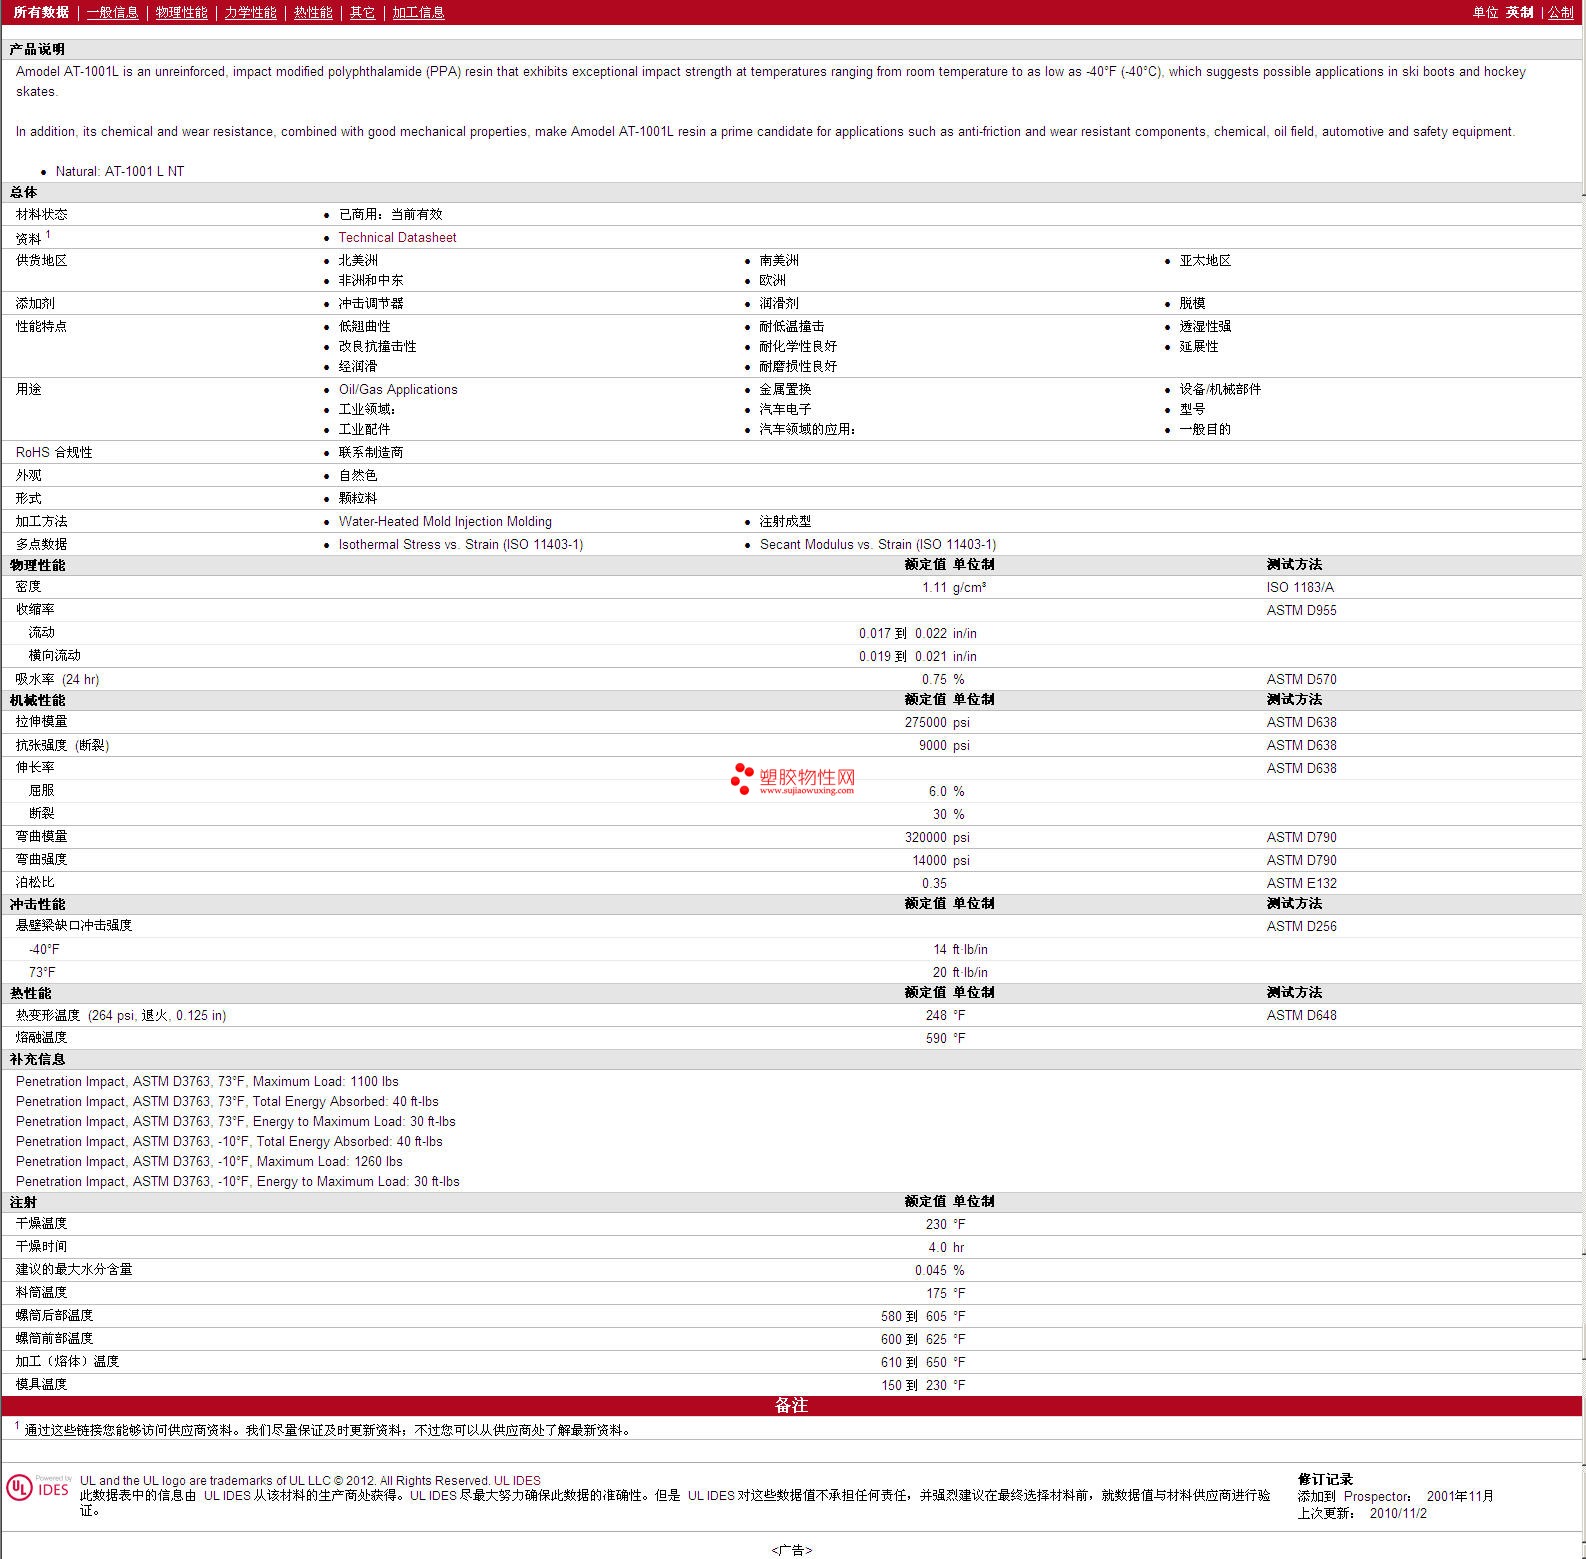Open Isothermal Stress vs. Strain data
The image size is (1586, 1559).
point(461,544)
